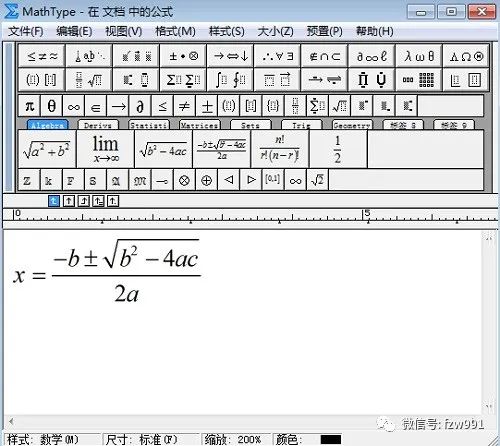Insert curly braces template from small bar
This screenshot has width=500, height=446.
pyautogui.click(x=273, y=106)
